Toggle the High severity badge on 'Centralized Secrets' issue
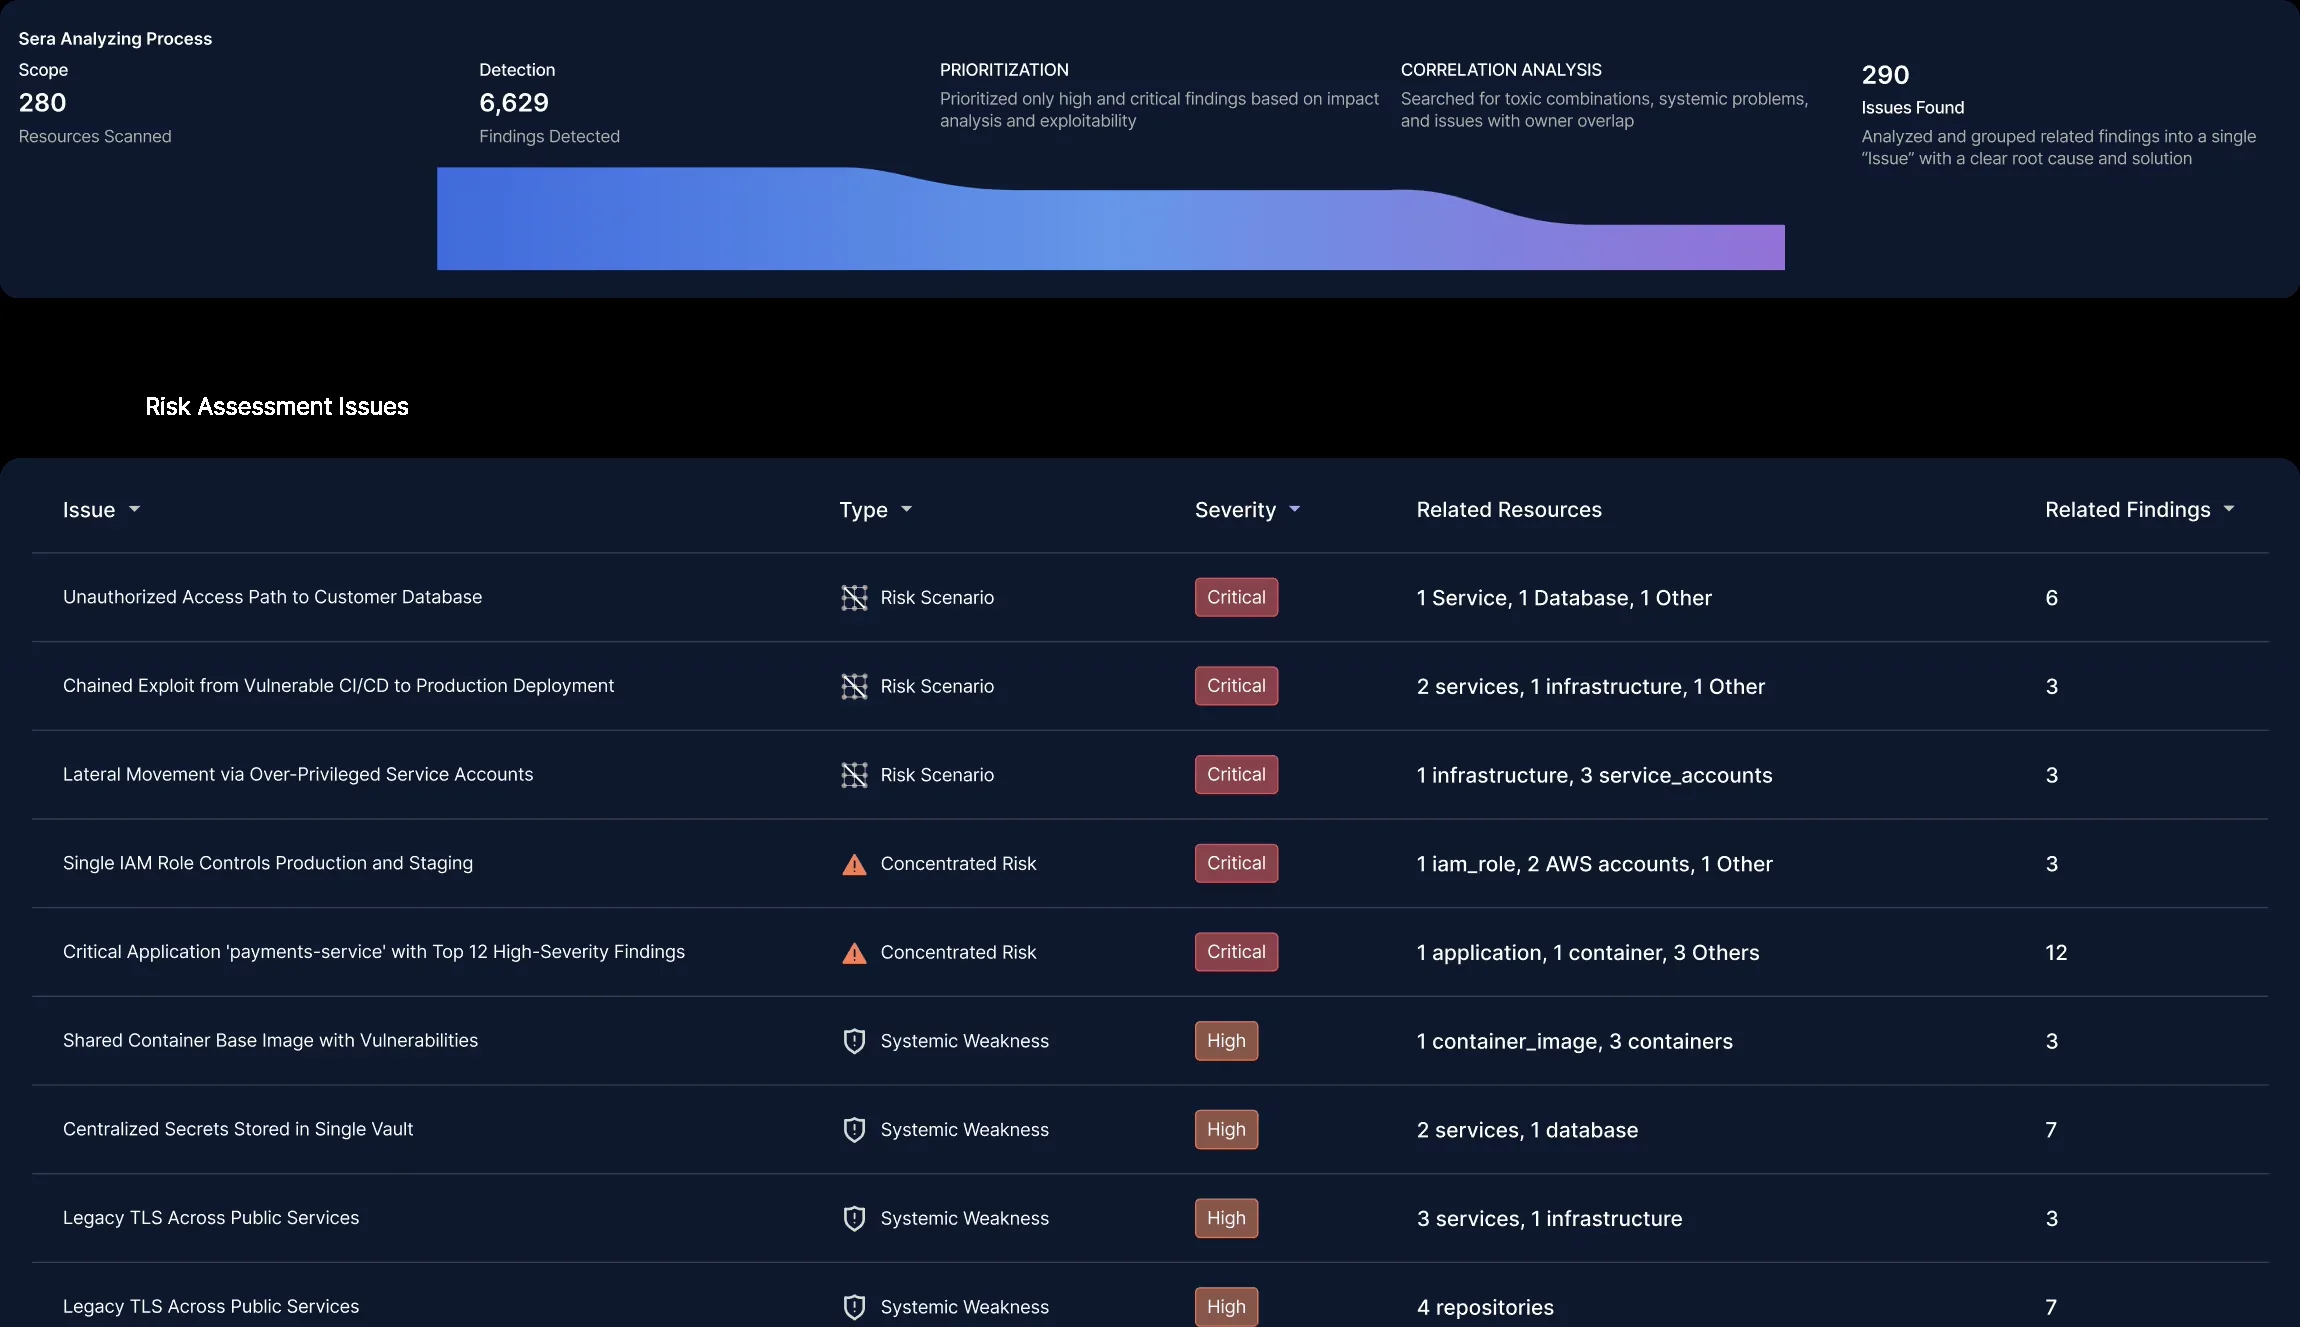Viewport: 2300px width, 1327px height. click(x=1225, y=1129)
